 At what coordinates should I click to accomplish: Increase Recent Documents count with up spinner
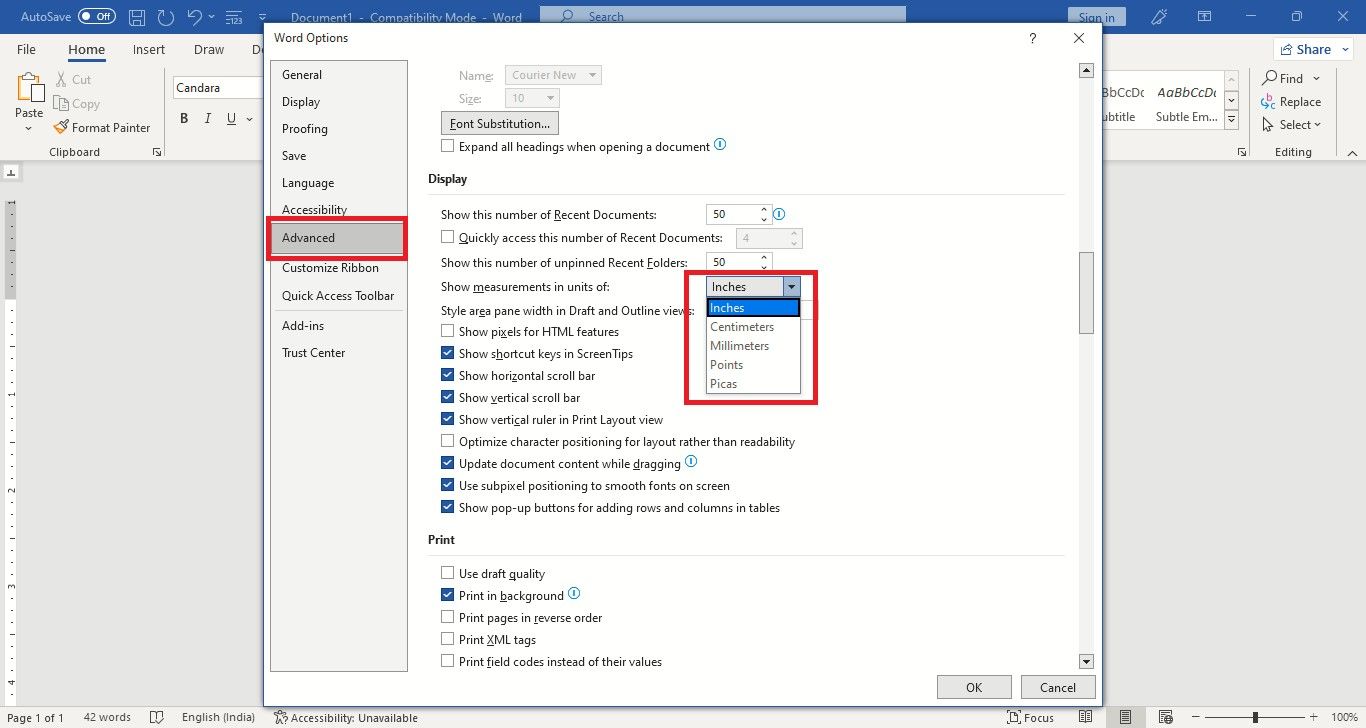coord(764,210)
